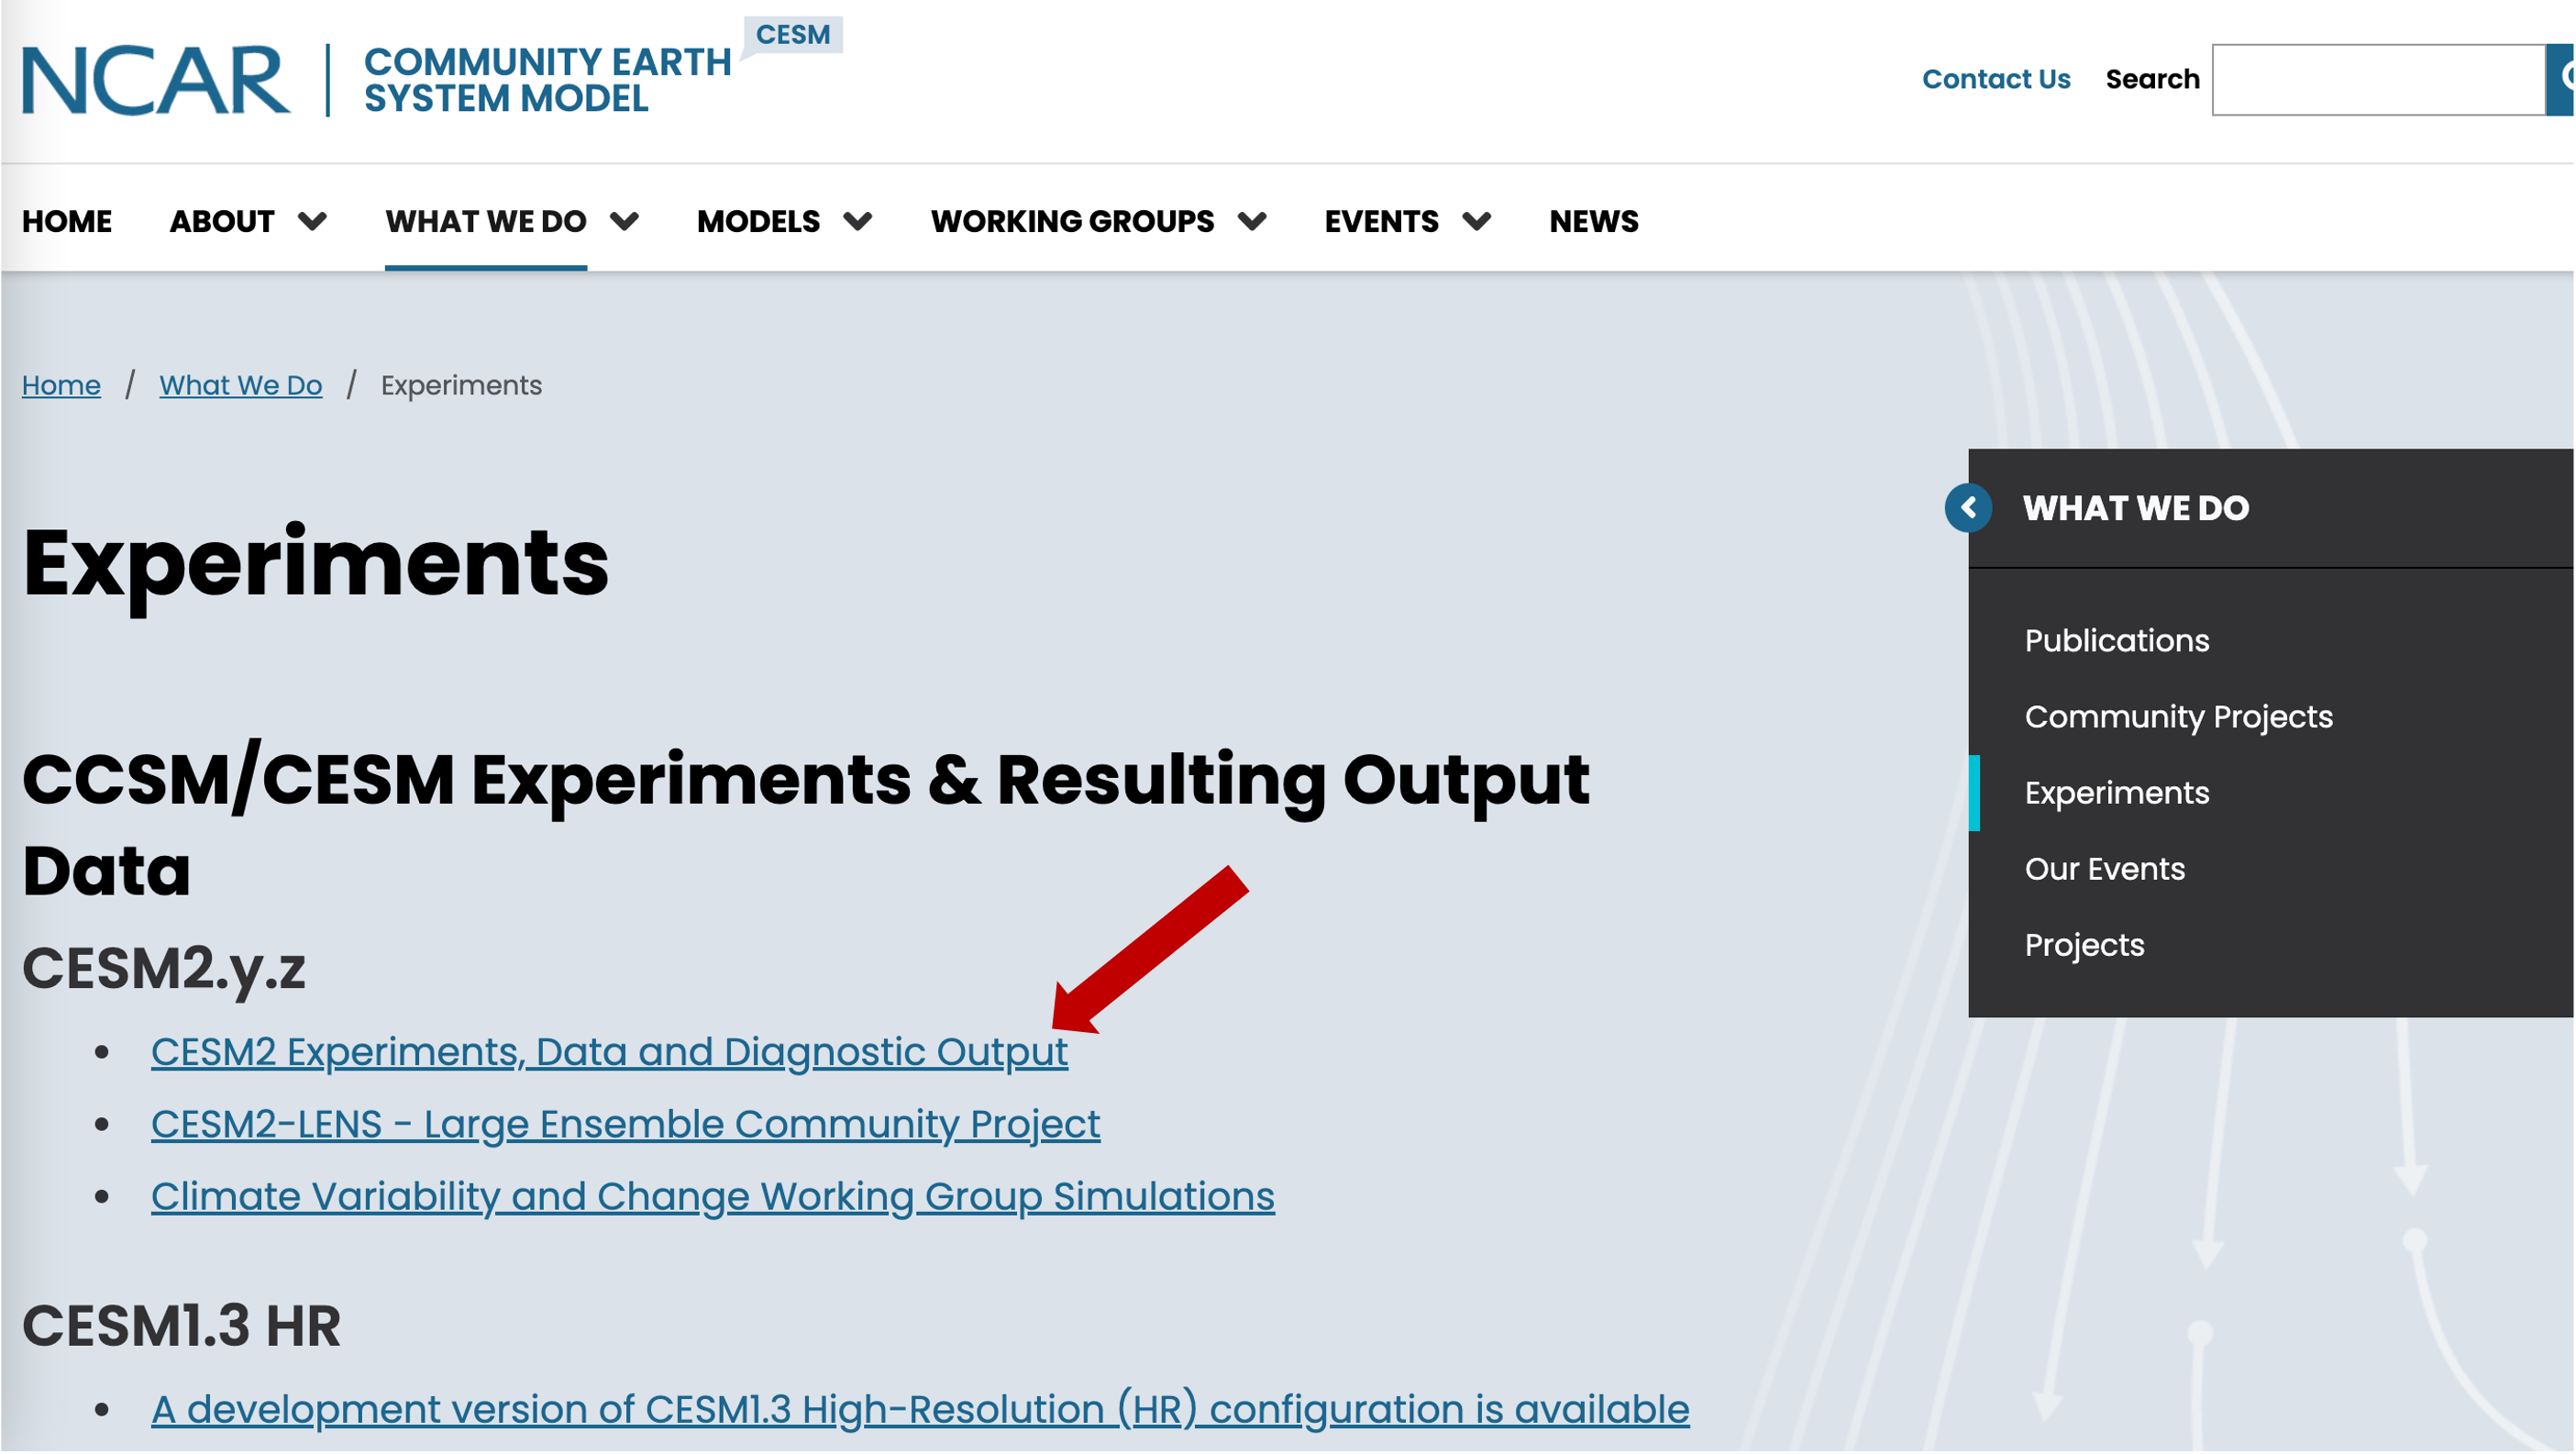Click CESM2-LENS Large Ensemble Community Project link
This screenshot has width=2576, height=1454.
pos(626,1121)
